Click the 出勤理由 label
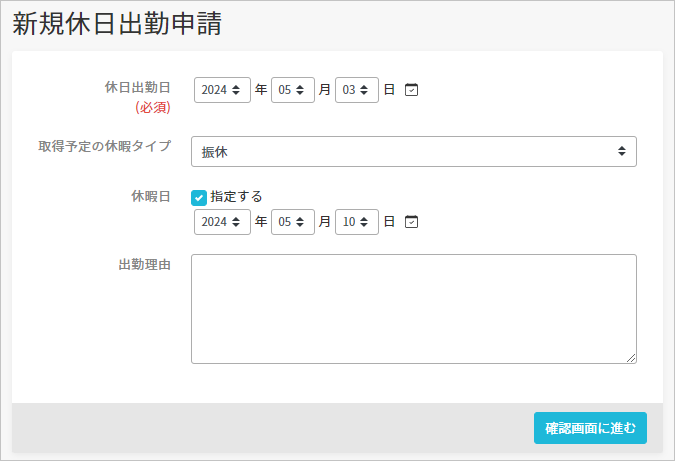Viewport: 675px width, 461px height. coord(145,264)
